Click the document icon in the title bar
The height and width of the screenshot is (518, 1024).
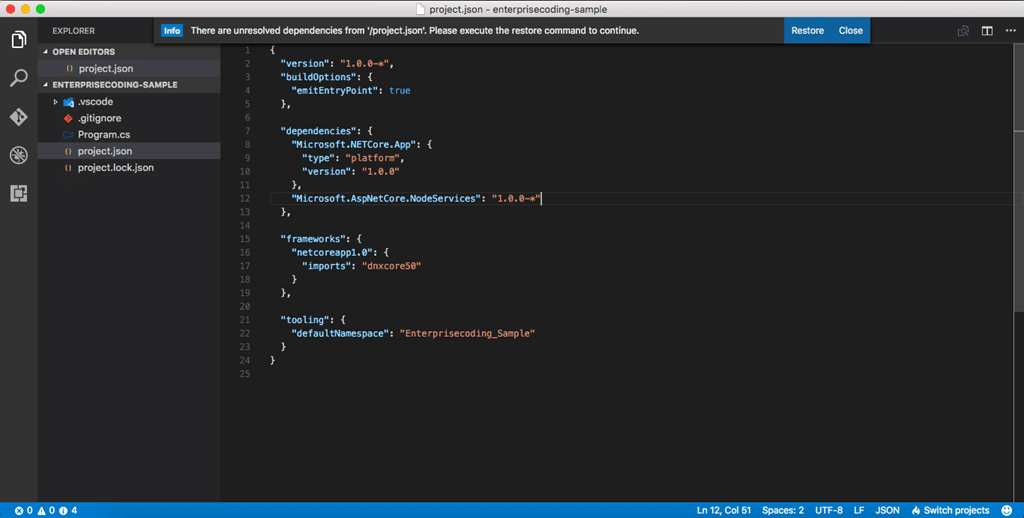coord(421,9)
